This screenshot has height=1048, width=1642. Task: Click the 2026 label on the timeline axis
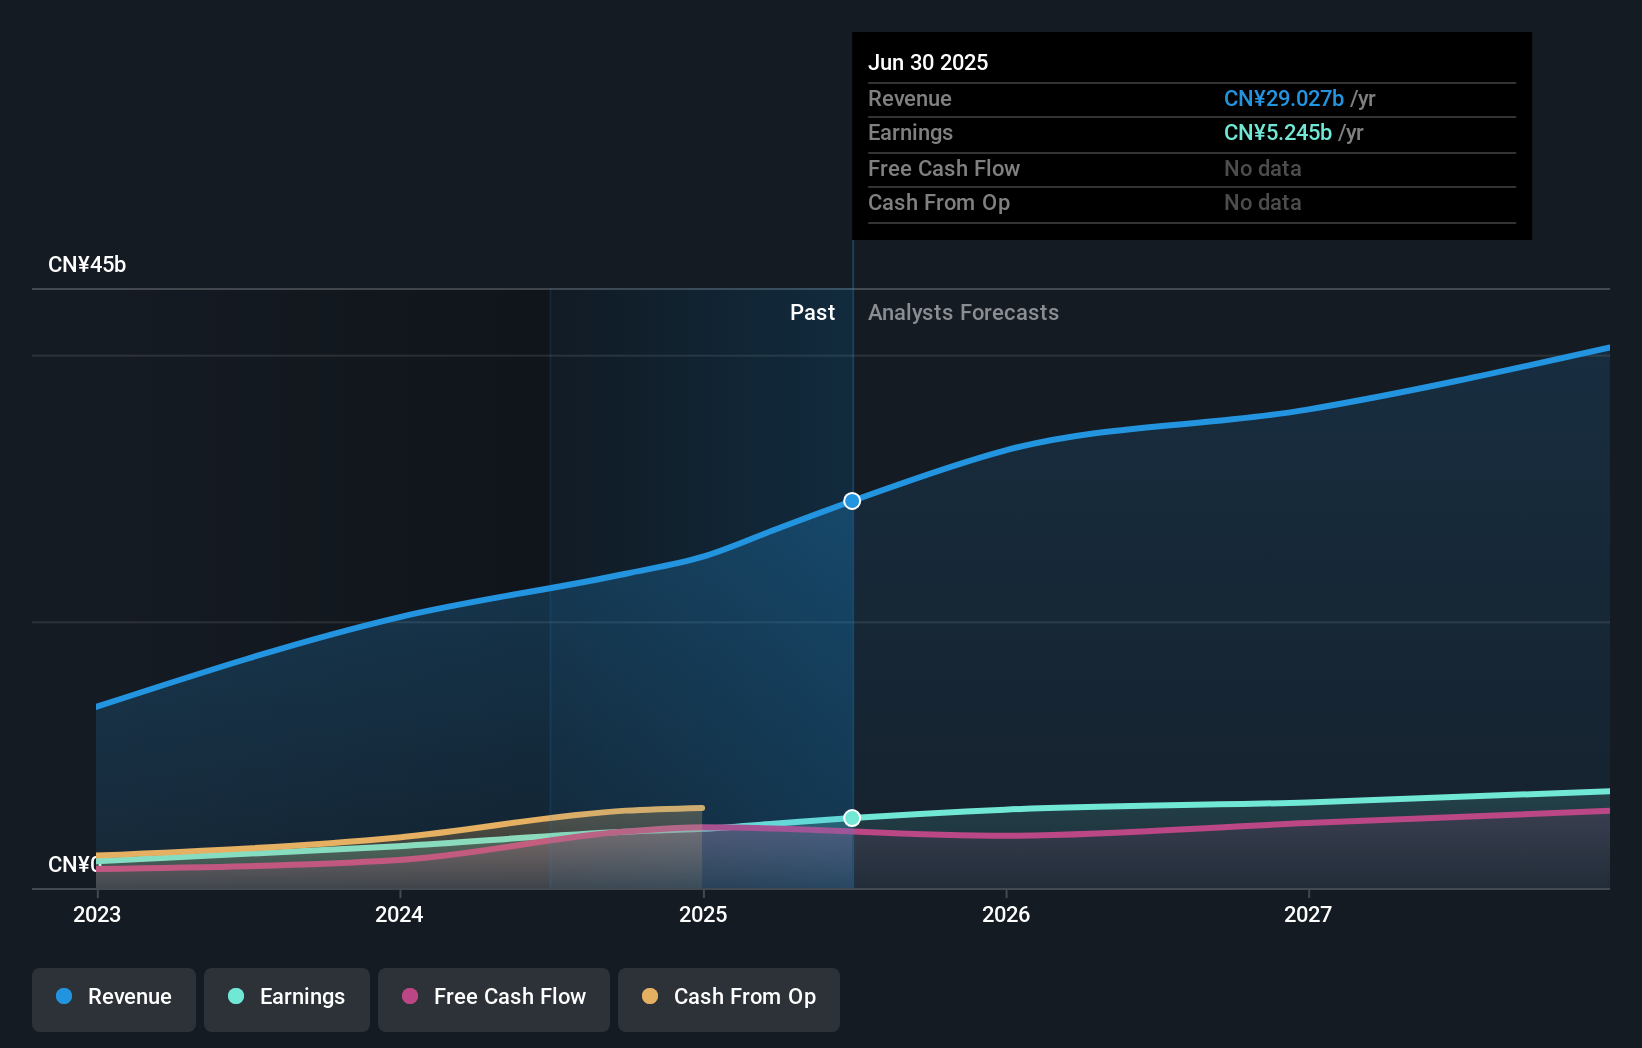[1008, 913]
